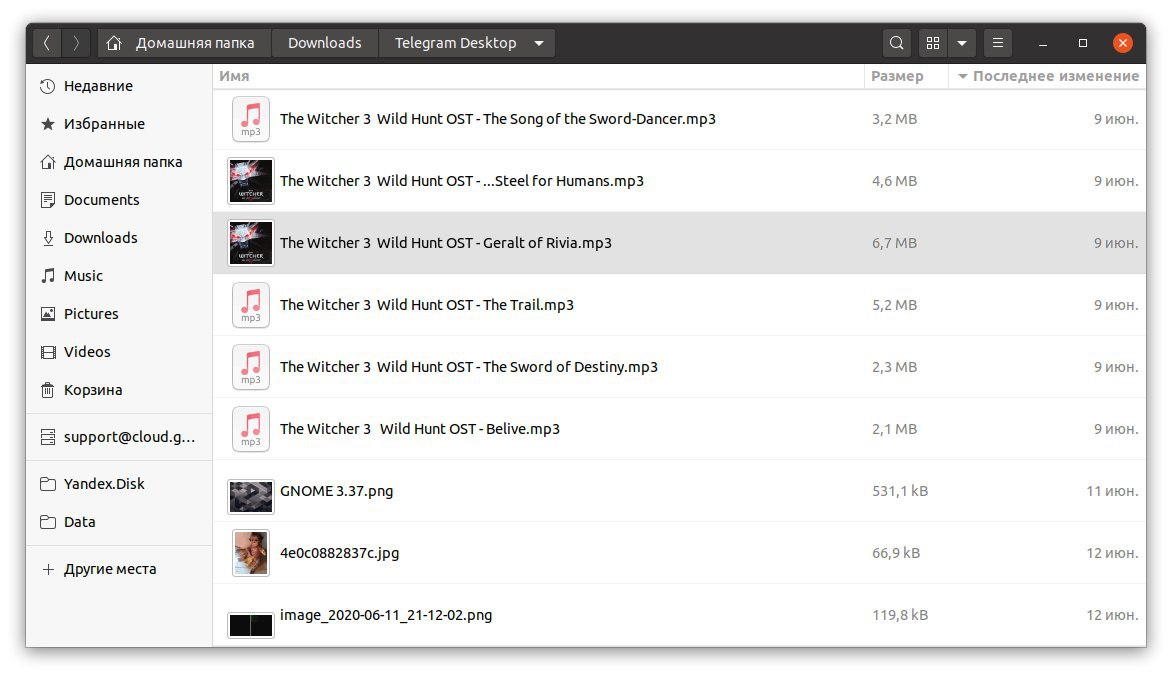Open the hamburger main menu
This screenshot has width=1172, height=676.
pyautogui.click(x=998, y=43)
